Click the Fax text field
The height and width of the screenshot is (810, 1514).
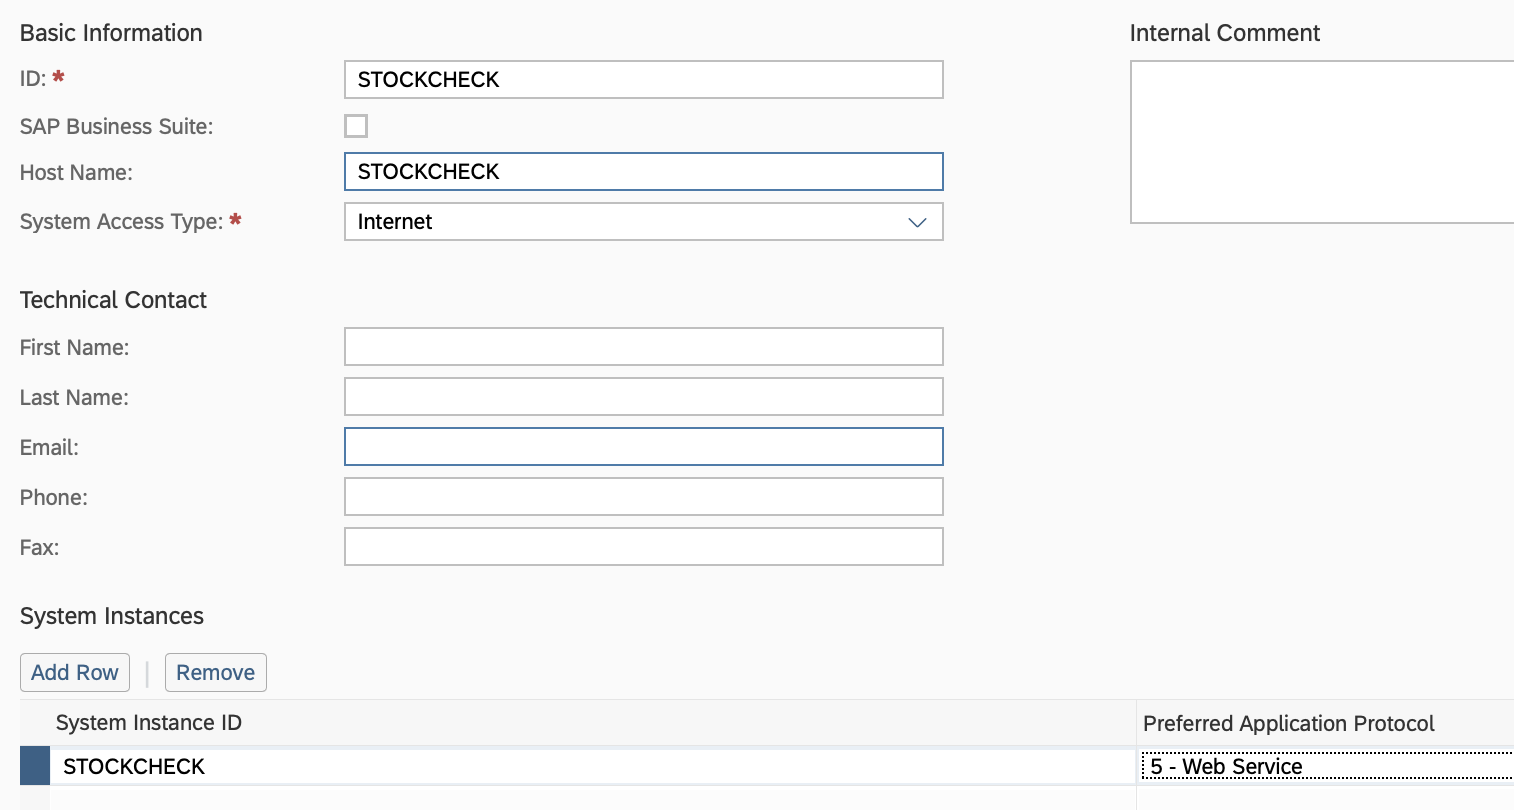pos(642,547)
